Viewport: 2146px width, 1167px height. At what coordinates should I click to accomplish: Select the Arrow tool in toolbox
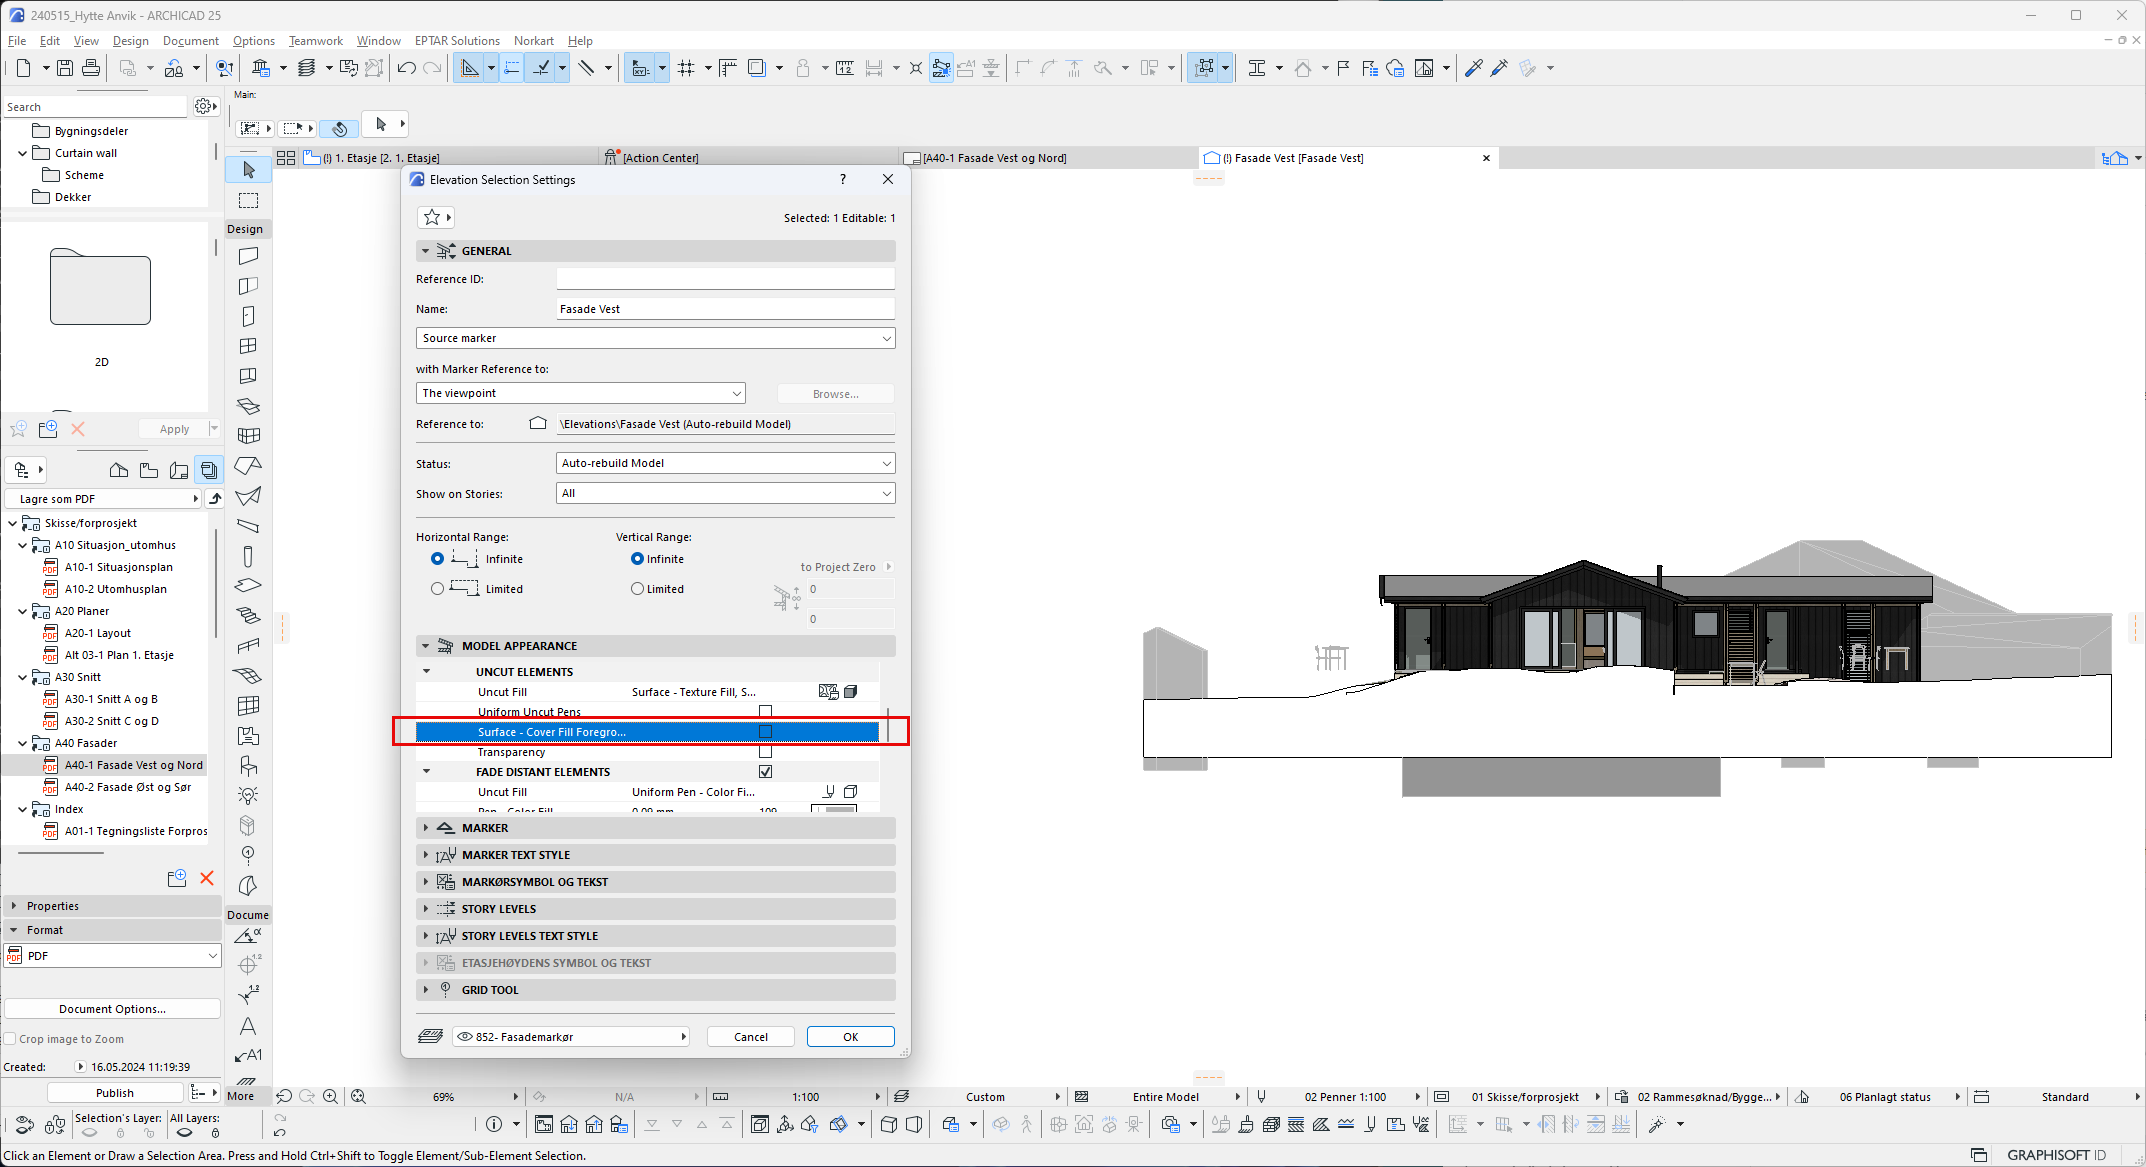coord(249,170)
